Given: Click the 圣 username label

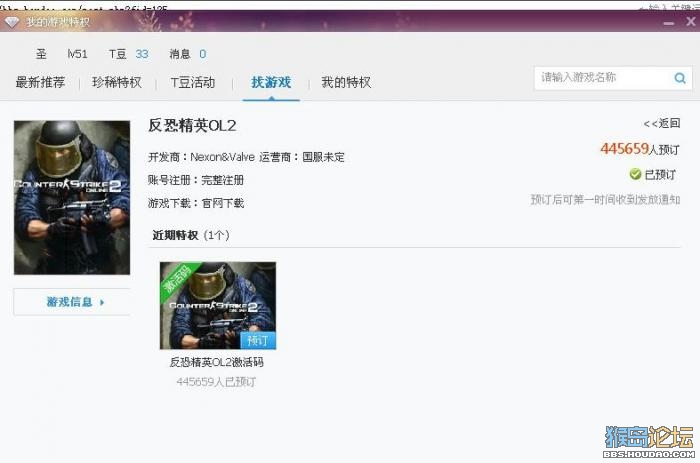Looking at the screenshot, I should tap(41, 54).
